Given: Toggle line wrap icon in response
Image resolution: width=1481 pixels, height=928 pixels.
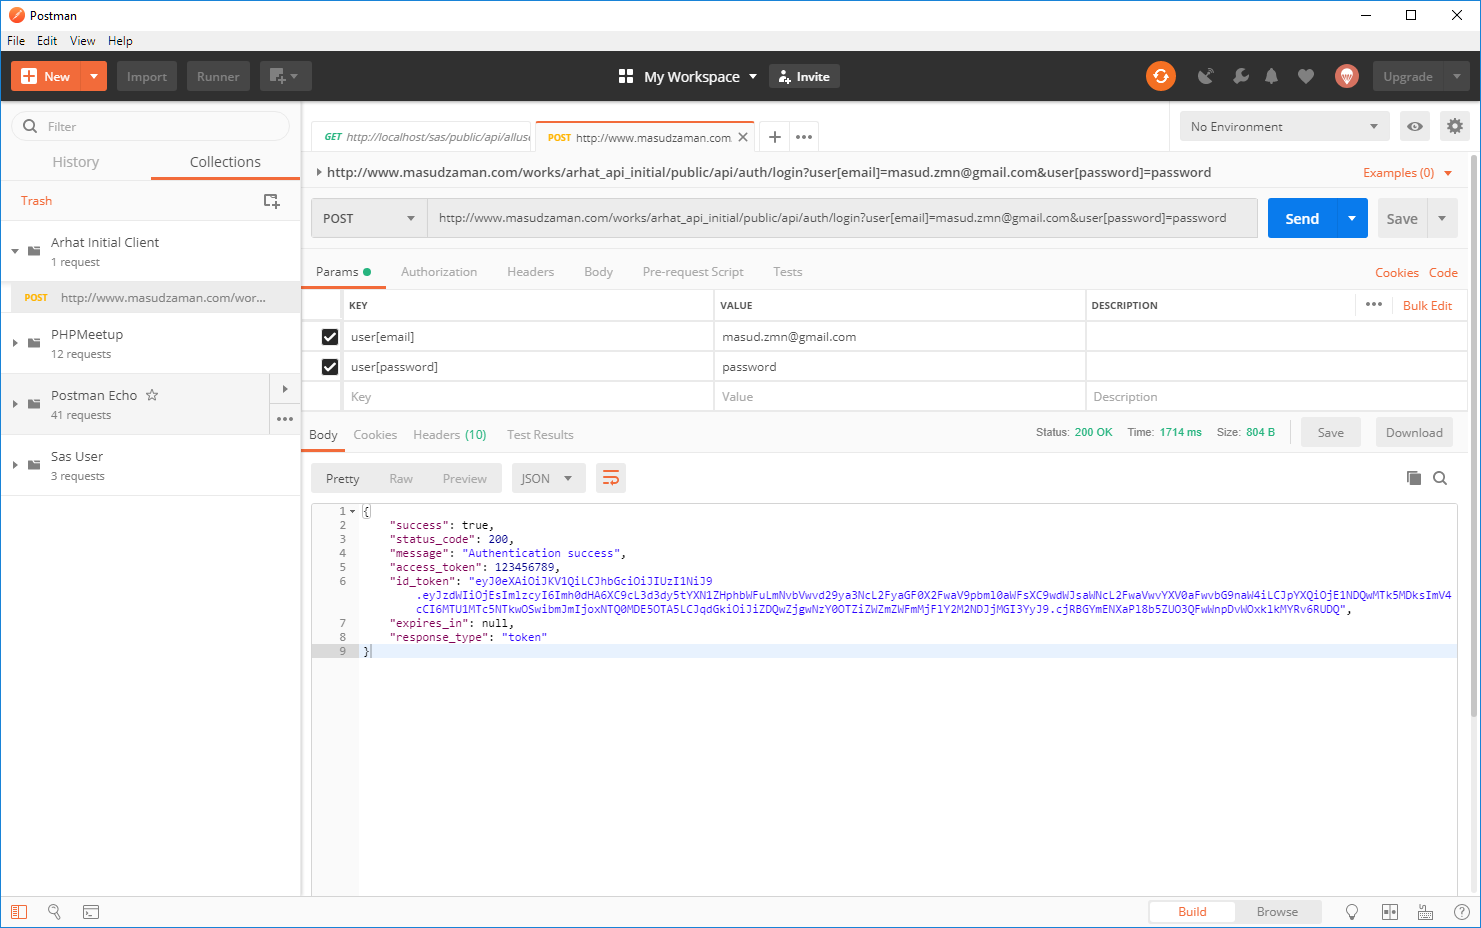Looking at the screenshot, I should click(610, 478).
